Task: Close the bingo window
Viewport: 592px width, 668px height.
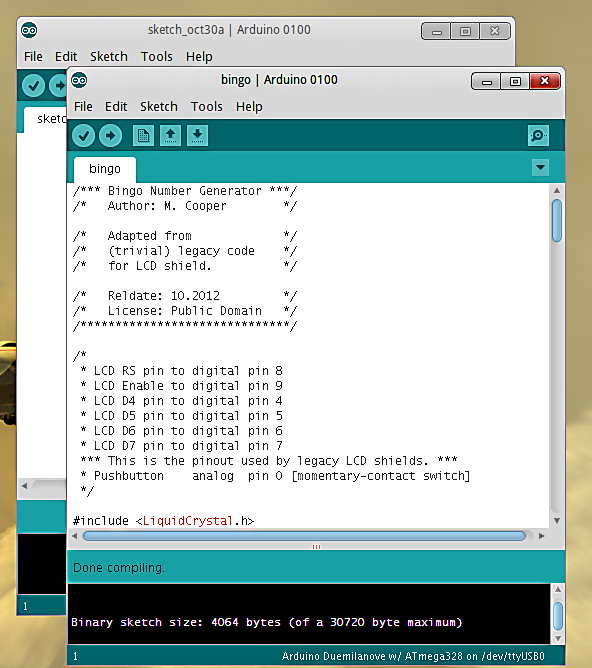Action: click(x=544, y=81)
